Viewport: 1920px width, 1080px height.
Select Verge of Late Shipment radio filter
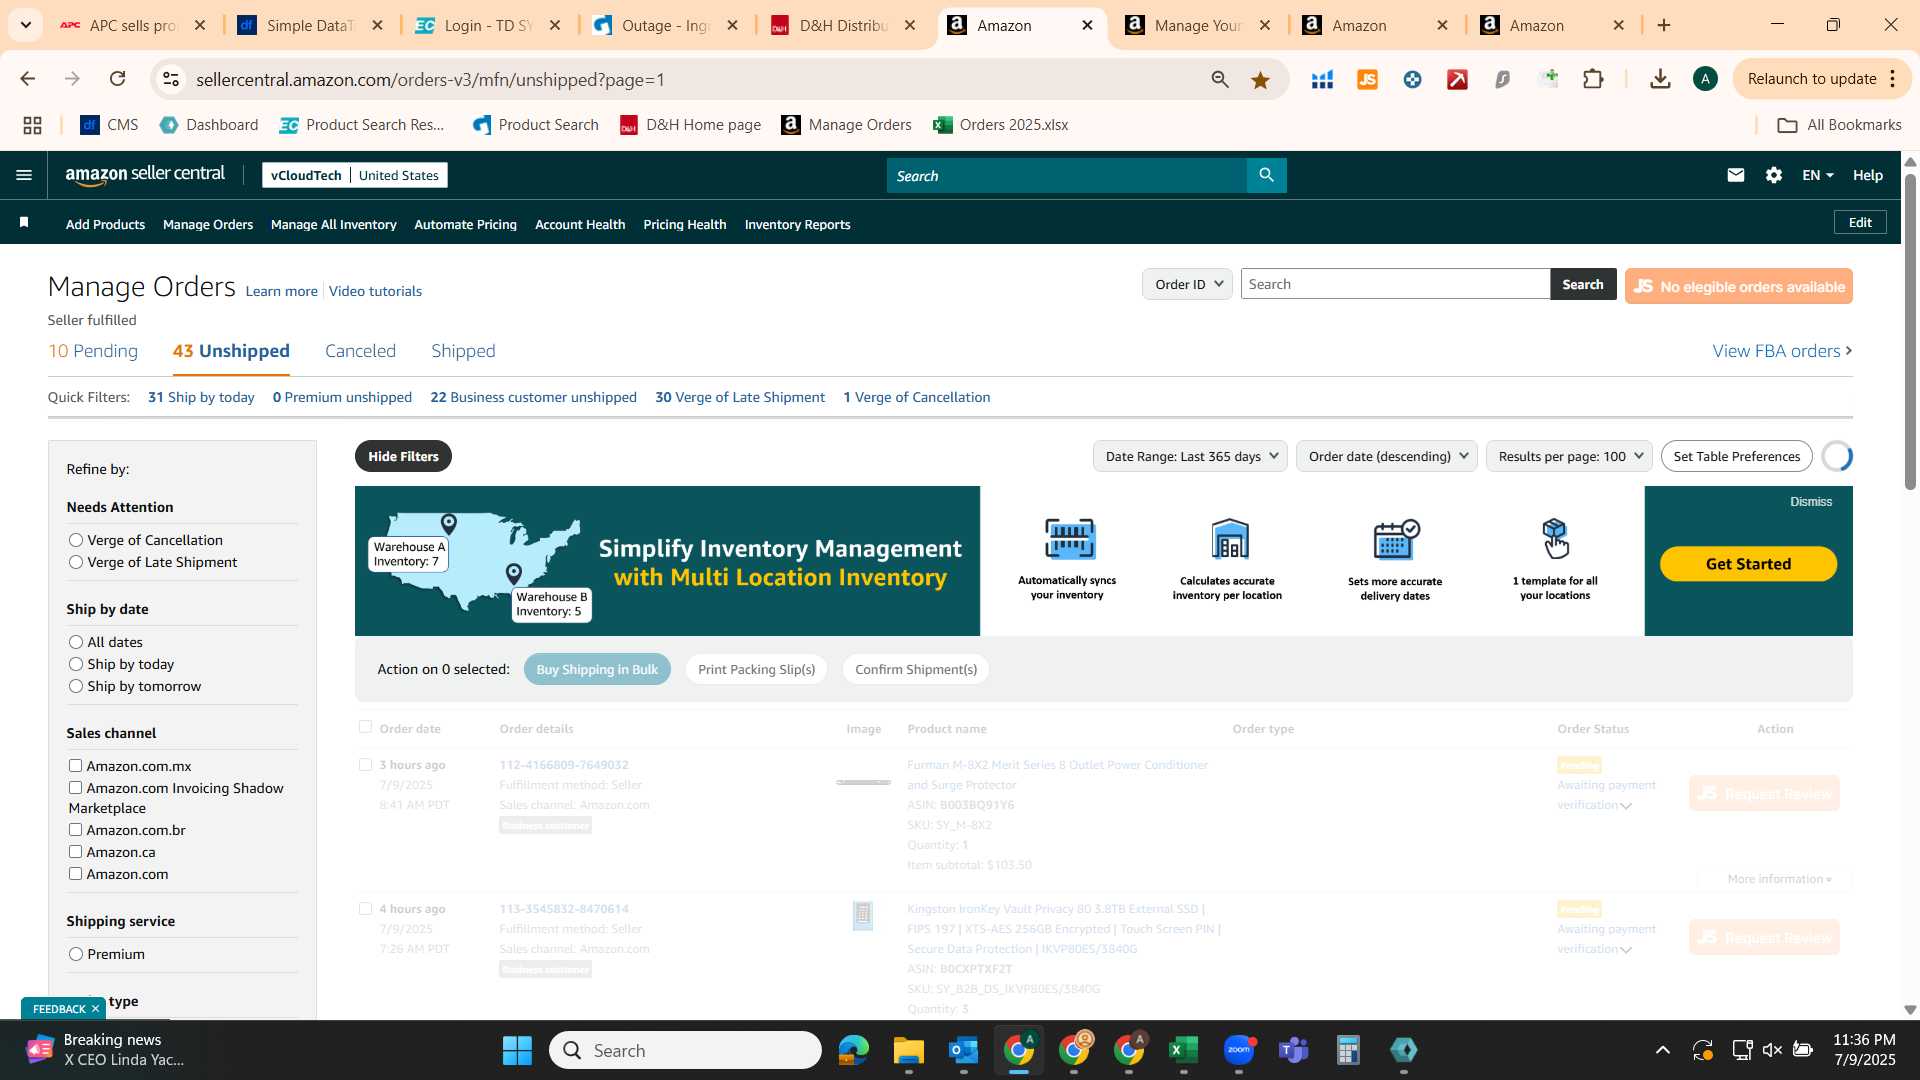tap(76, 562)
